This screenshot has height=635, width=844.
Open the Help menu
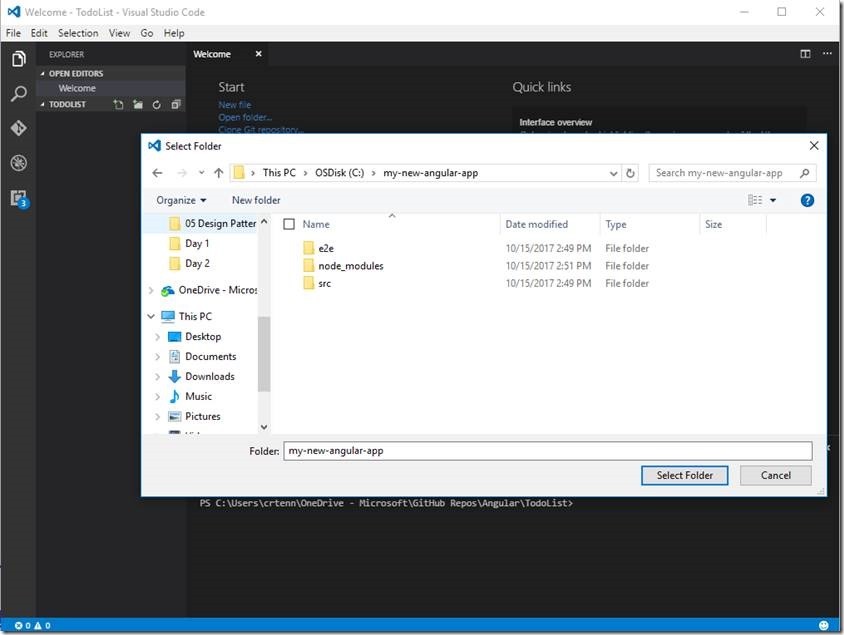[174, 33]
